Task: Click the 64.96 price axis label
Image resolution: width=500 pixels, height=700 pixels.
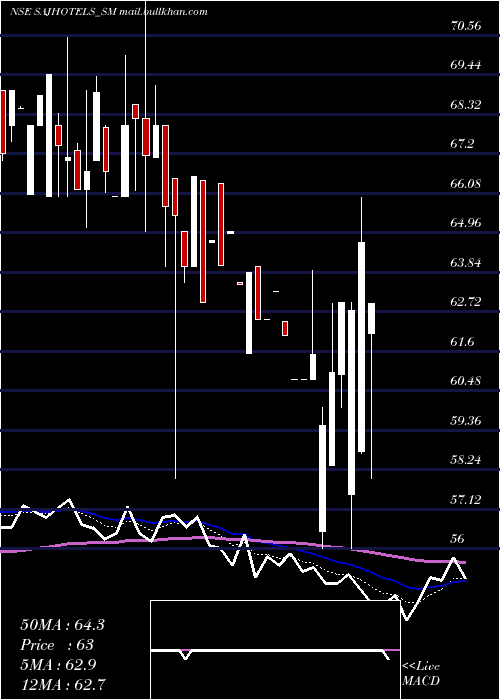Action: pos(466,223)
